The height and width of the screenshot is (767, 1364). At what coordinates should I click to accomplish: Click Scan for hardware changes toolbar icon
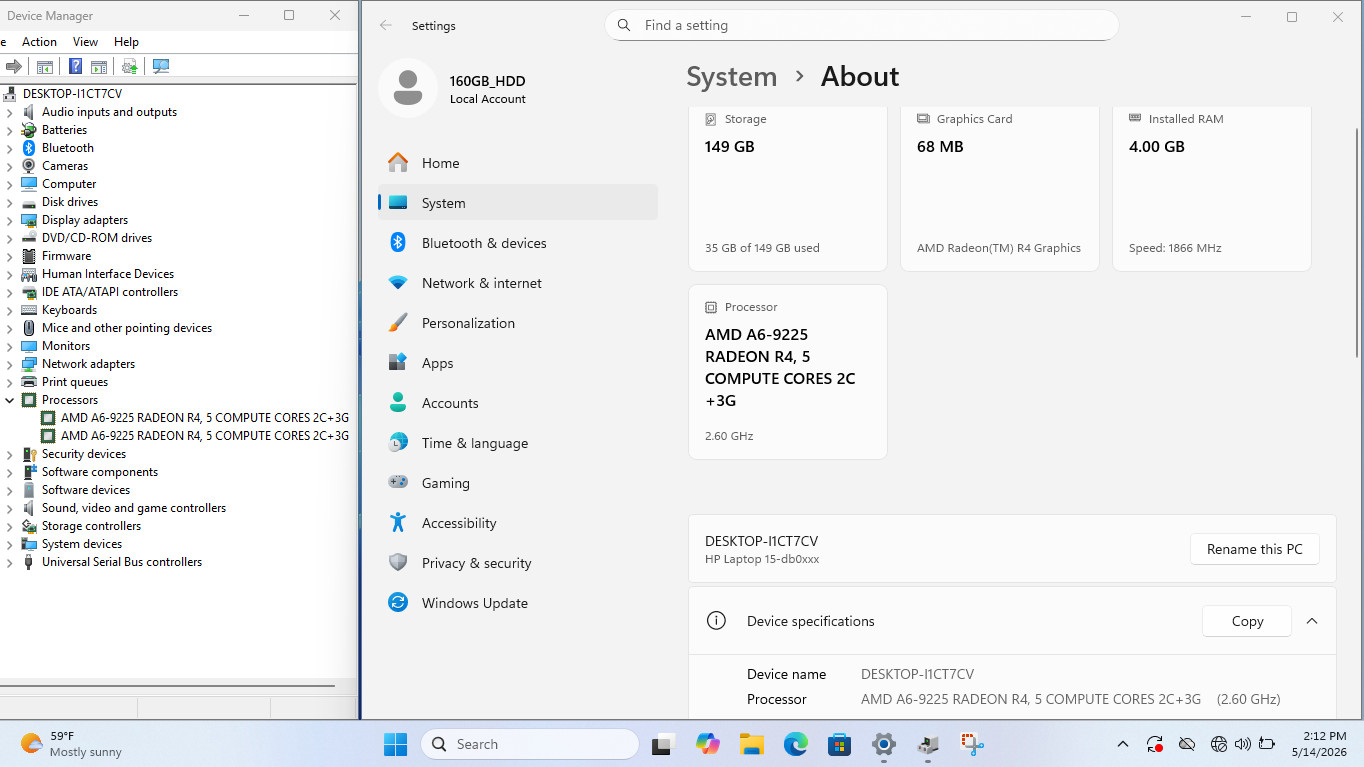(161, 67)
